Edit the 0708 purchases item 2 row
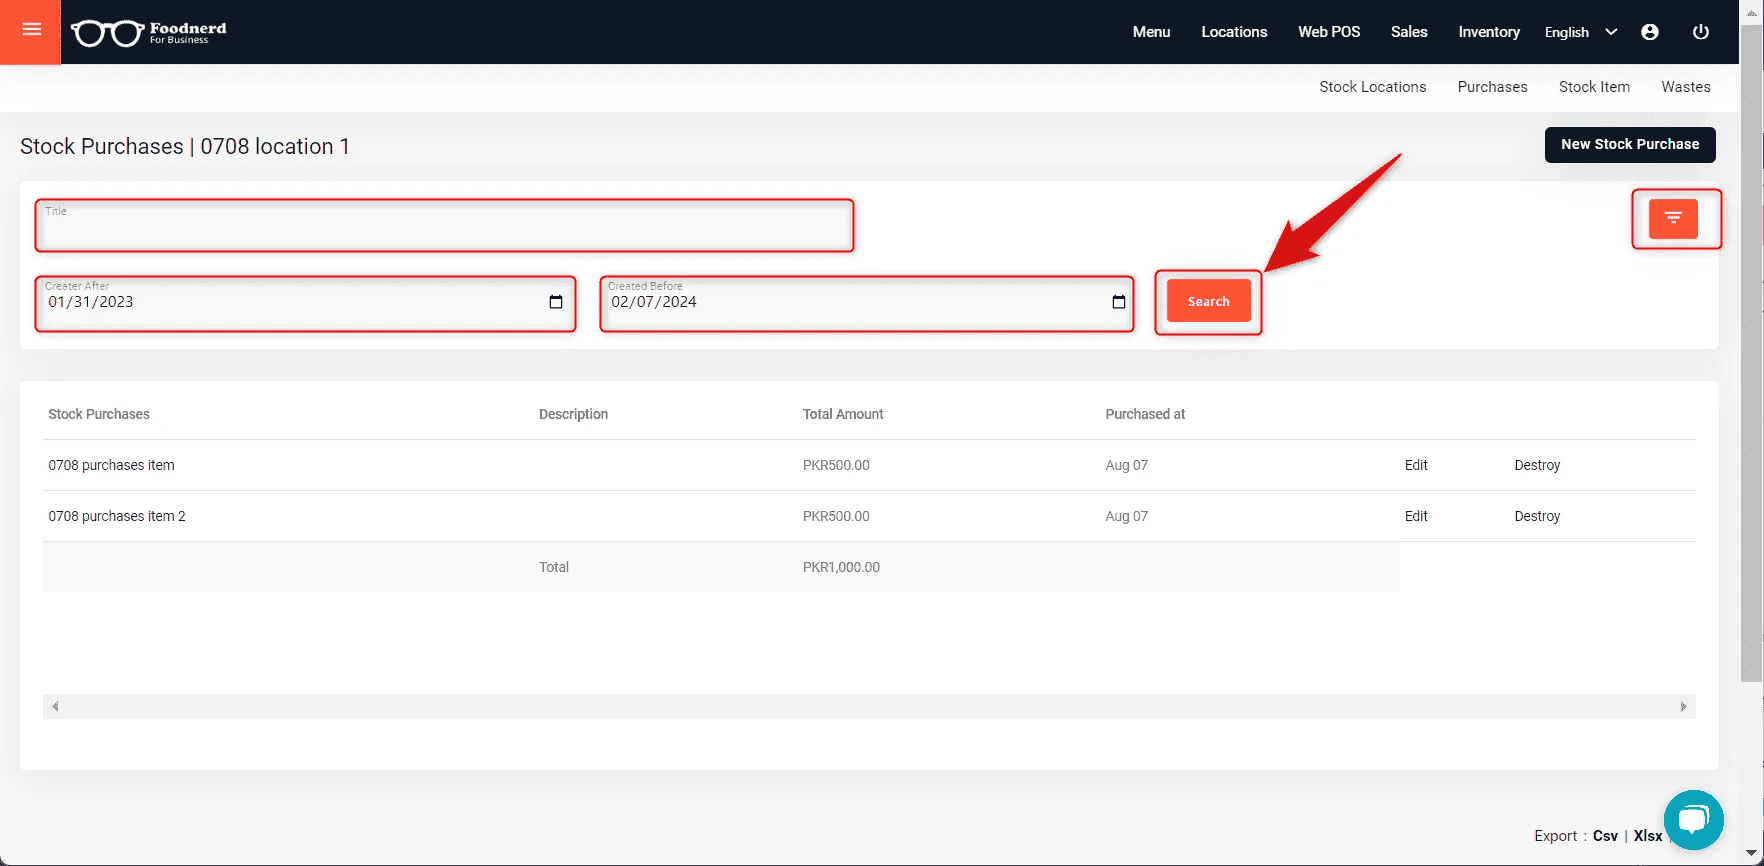Image resolution: width=1764 pixels, height=866 pixels. pyautogui.click(x=1416, y=516)
